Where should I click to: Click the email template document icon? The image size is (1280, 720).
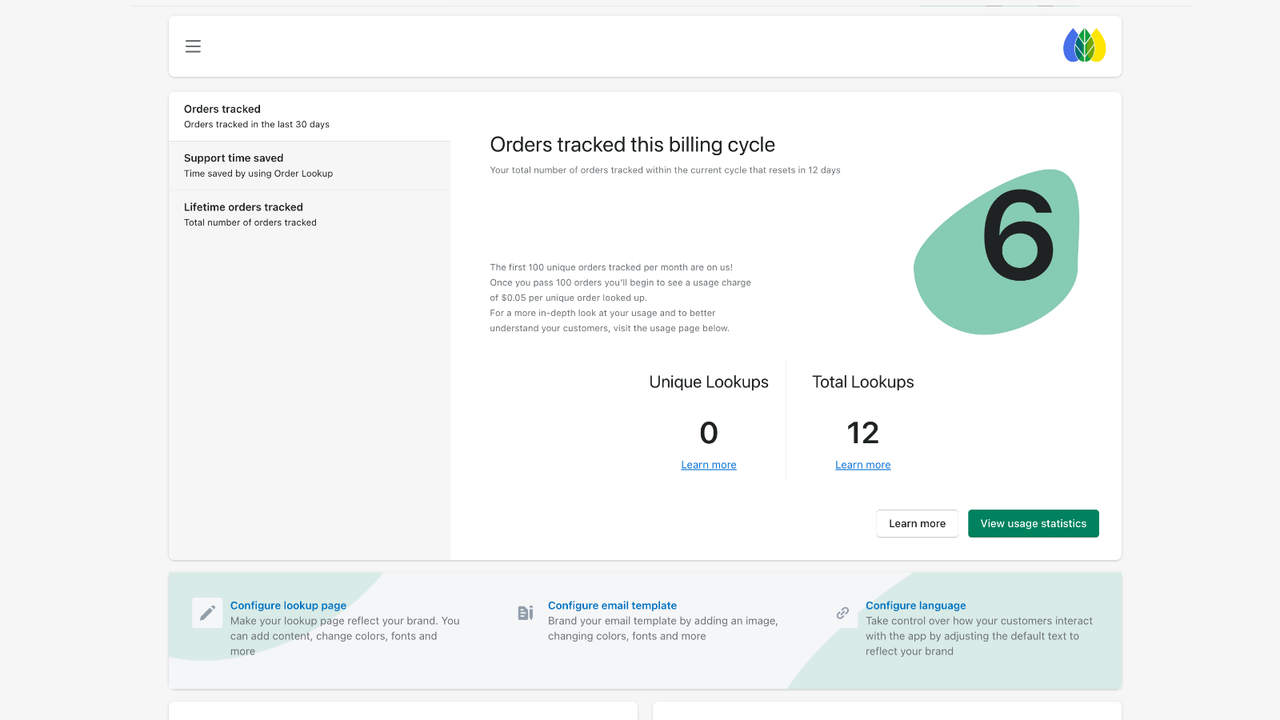point(525,613)
